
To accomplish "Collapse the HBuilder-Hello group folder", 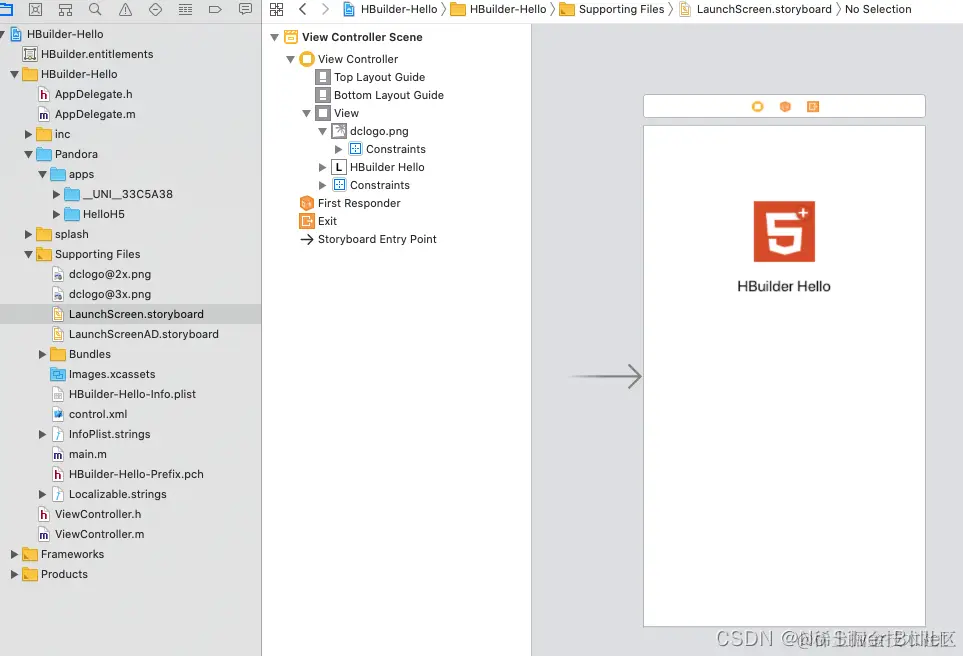I will click(x=14, y=74).
